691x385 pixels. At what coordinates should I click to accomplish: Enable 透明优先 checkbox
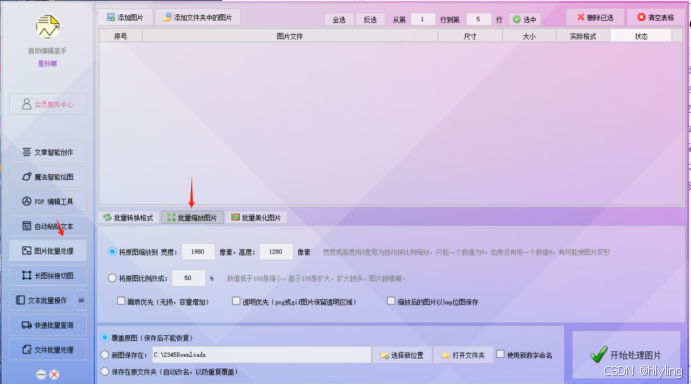pos(236,301)
